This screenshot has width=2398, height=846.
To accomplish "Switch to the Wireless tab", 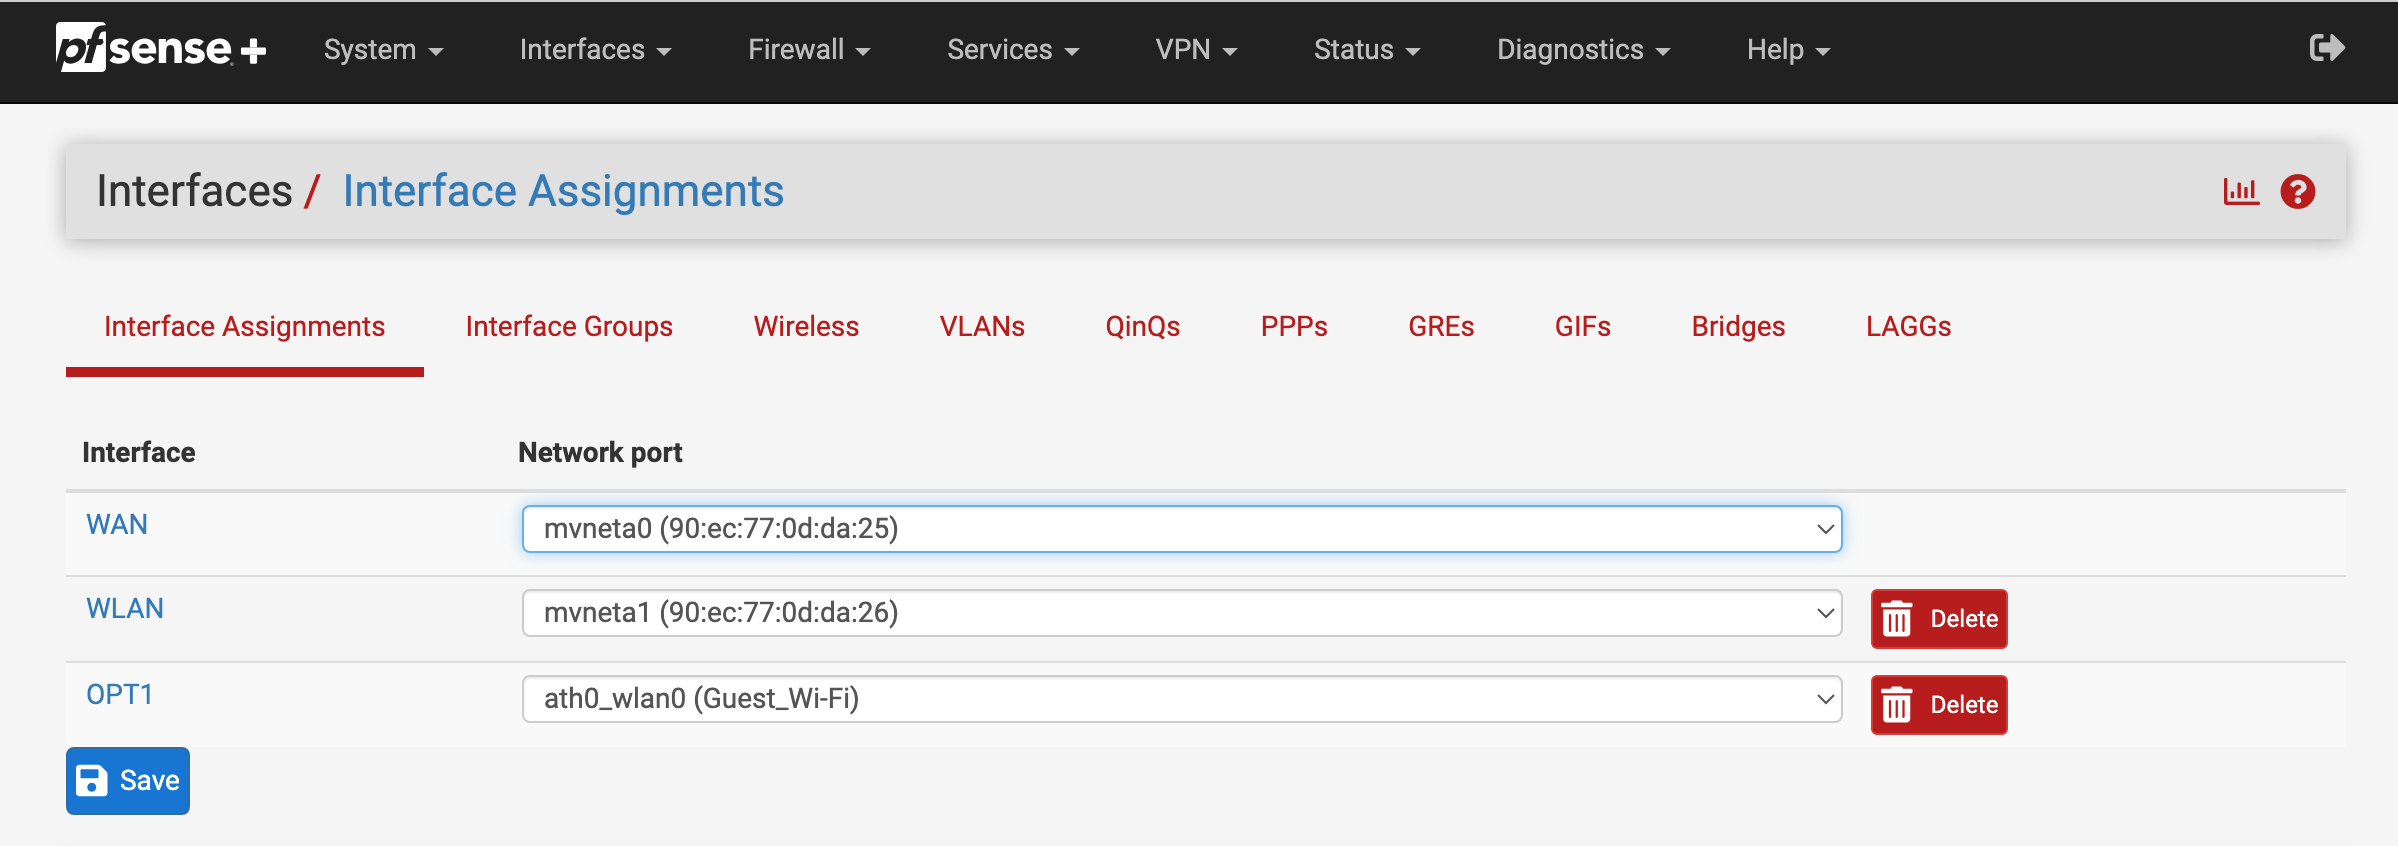I will [806, 327].
